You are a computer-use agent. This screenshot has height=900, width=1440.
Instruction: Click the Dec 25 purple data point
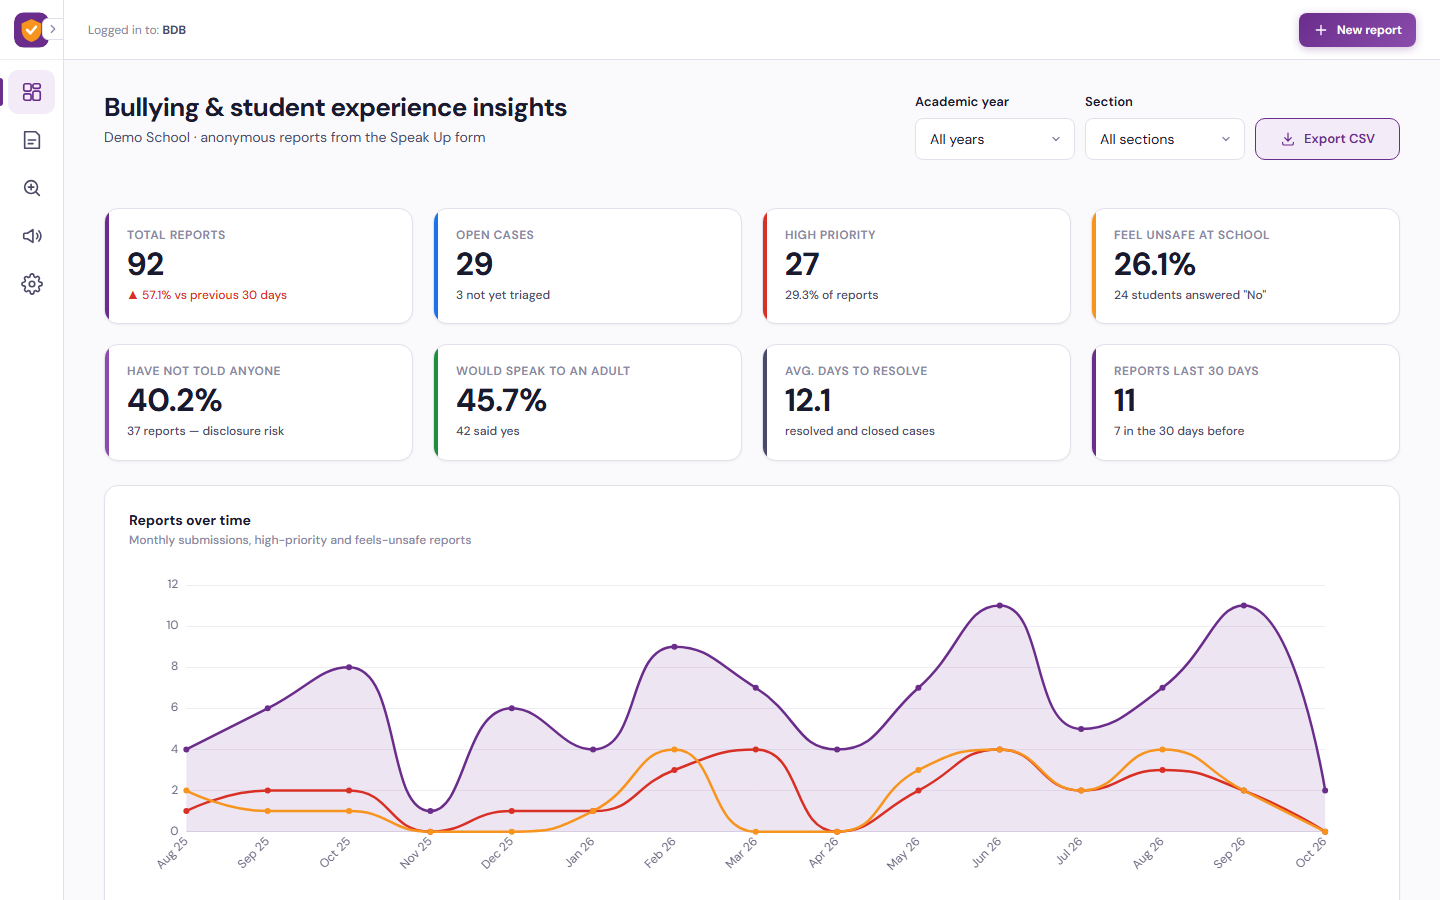coord(512,708)
